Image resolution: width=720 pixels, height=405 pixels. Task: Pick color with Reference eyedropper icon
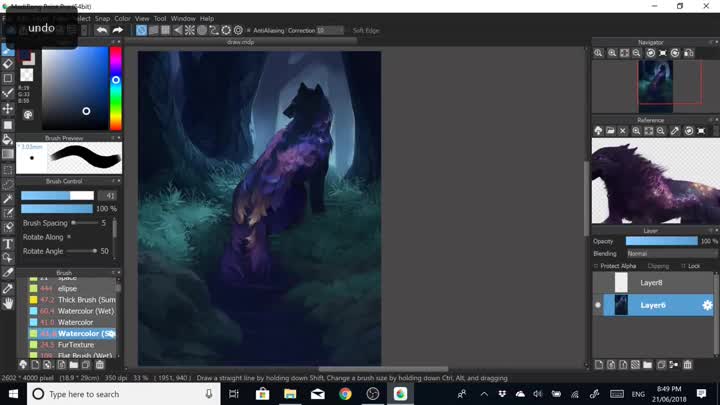tap(675, 131)
